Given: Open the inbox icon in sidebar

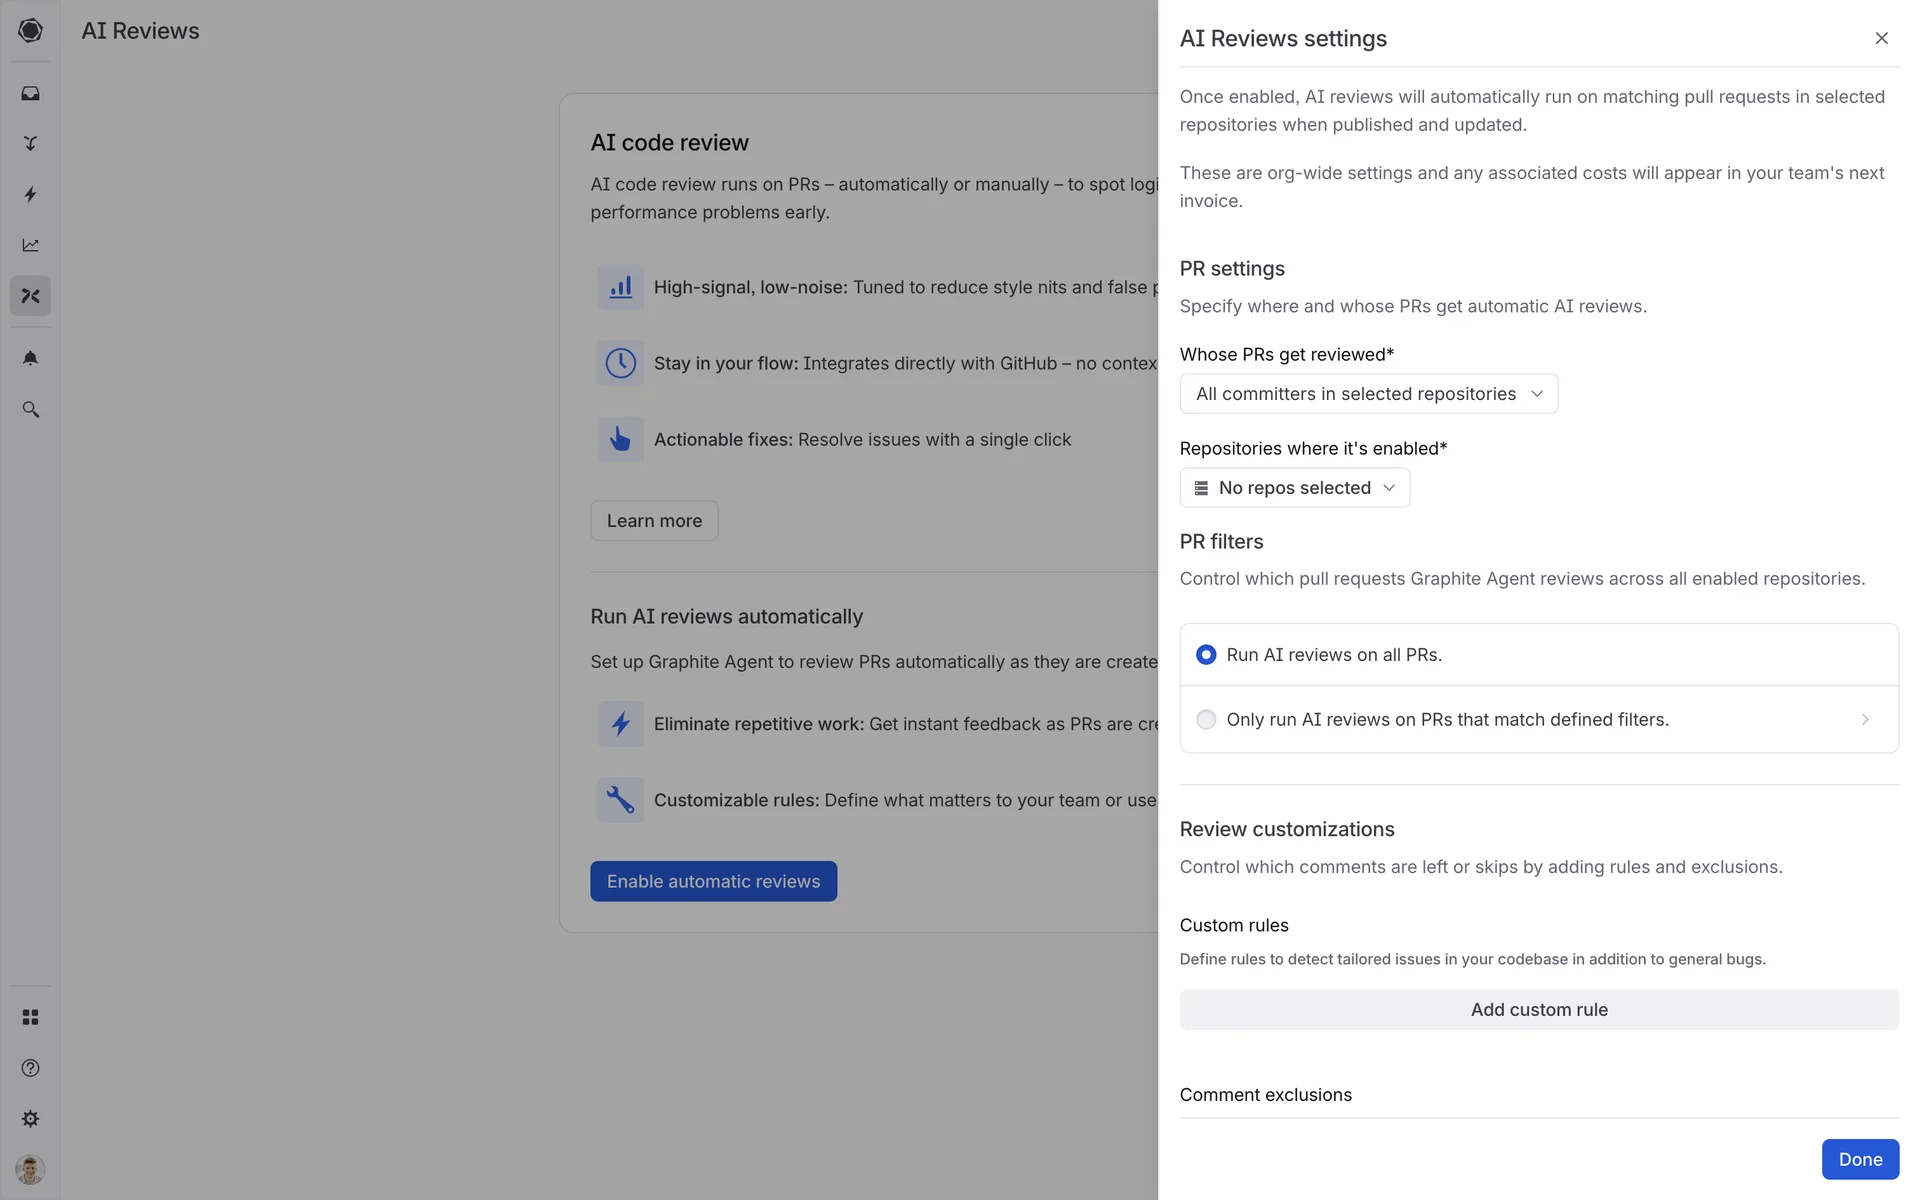Looking at the screenshot, I should (30, 93).
